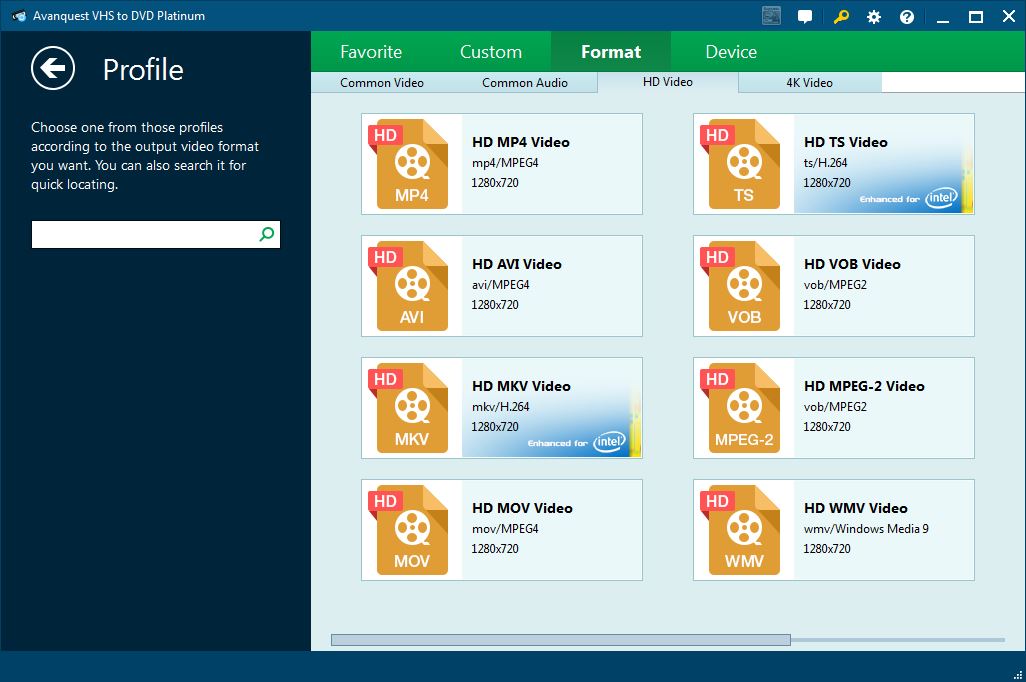The height and width of the screenshot is (682, 1026).
Task: Show the Common Video category
Action: (382, 82)
